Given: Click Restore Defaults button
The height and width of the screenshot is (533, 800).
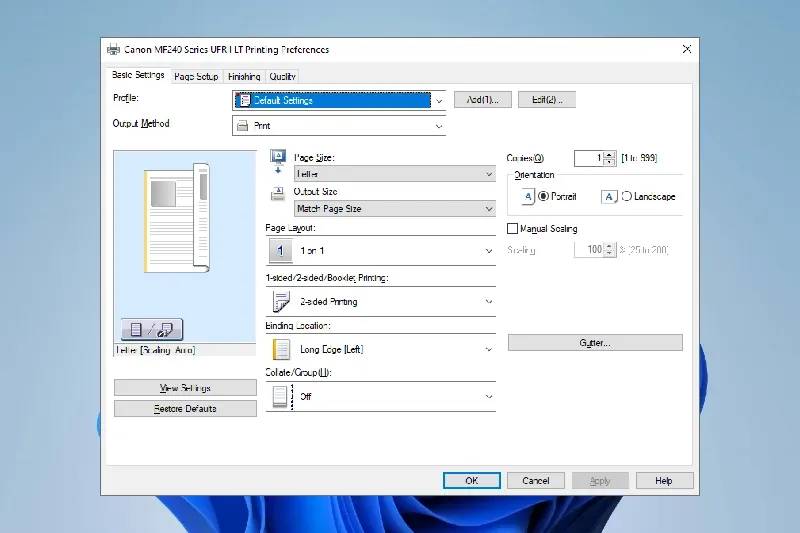Looking at the screenshot, I should [185, 409].
